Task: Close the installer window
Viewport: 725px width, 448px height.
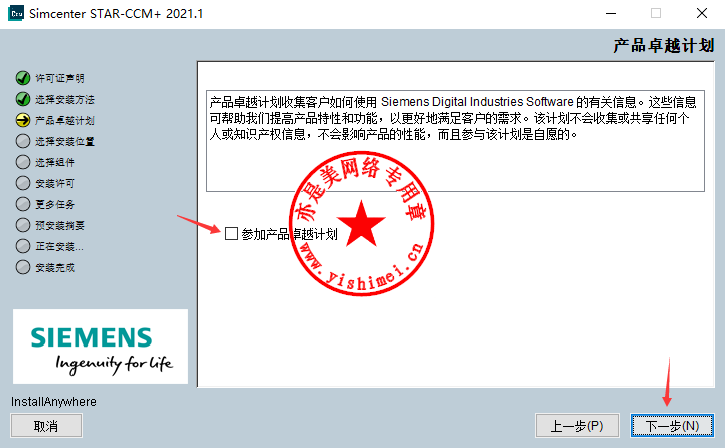Action: [702, 13]
